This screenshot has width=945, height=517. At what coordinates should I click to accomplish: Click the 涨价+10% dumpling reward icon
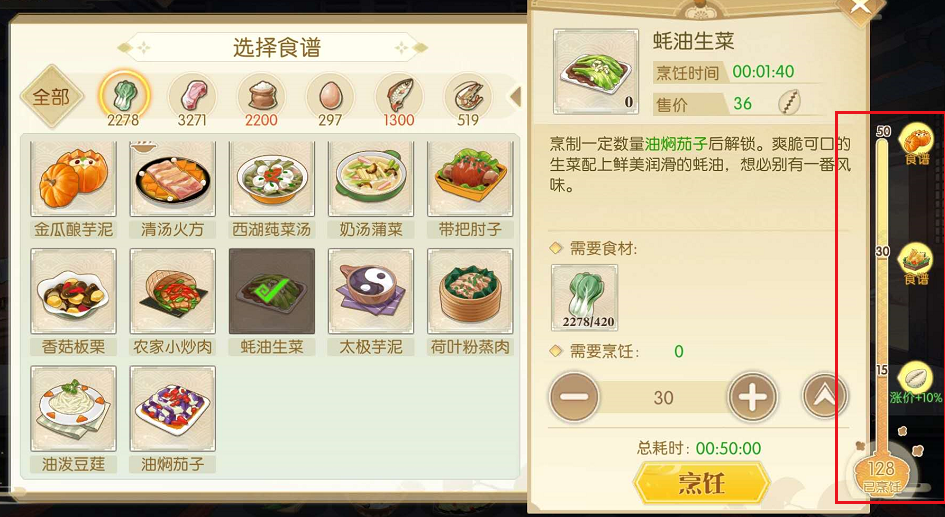coord(915,382)
